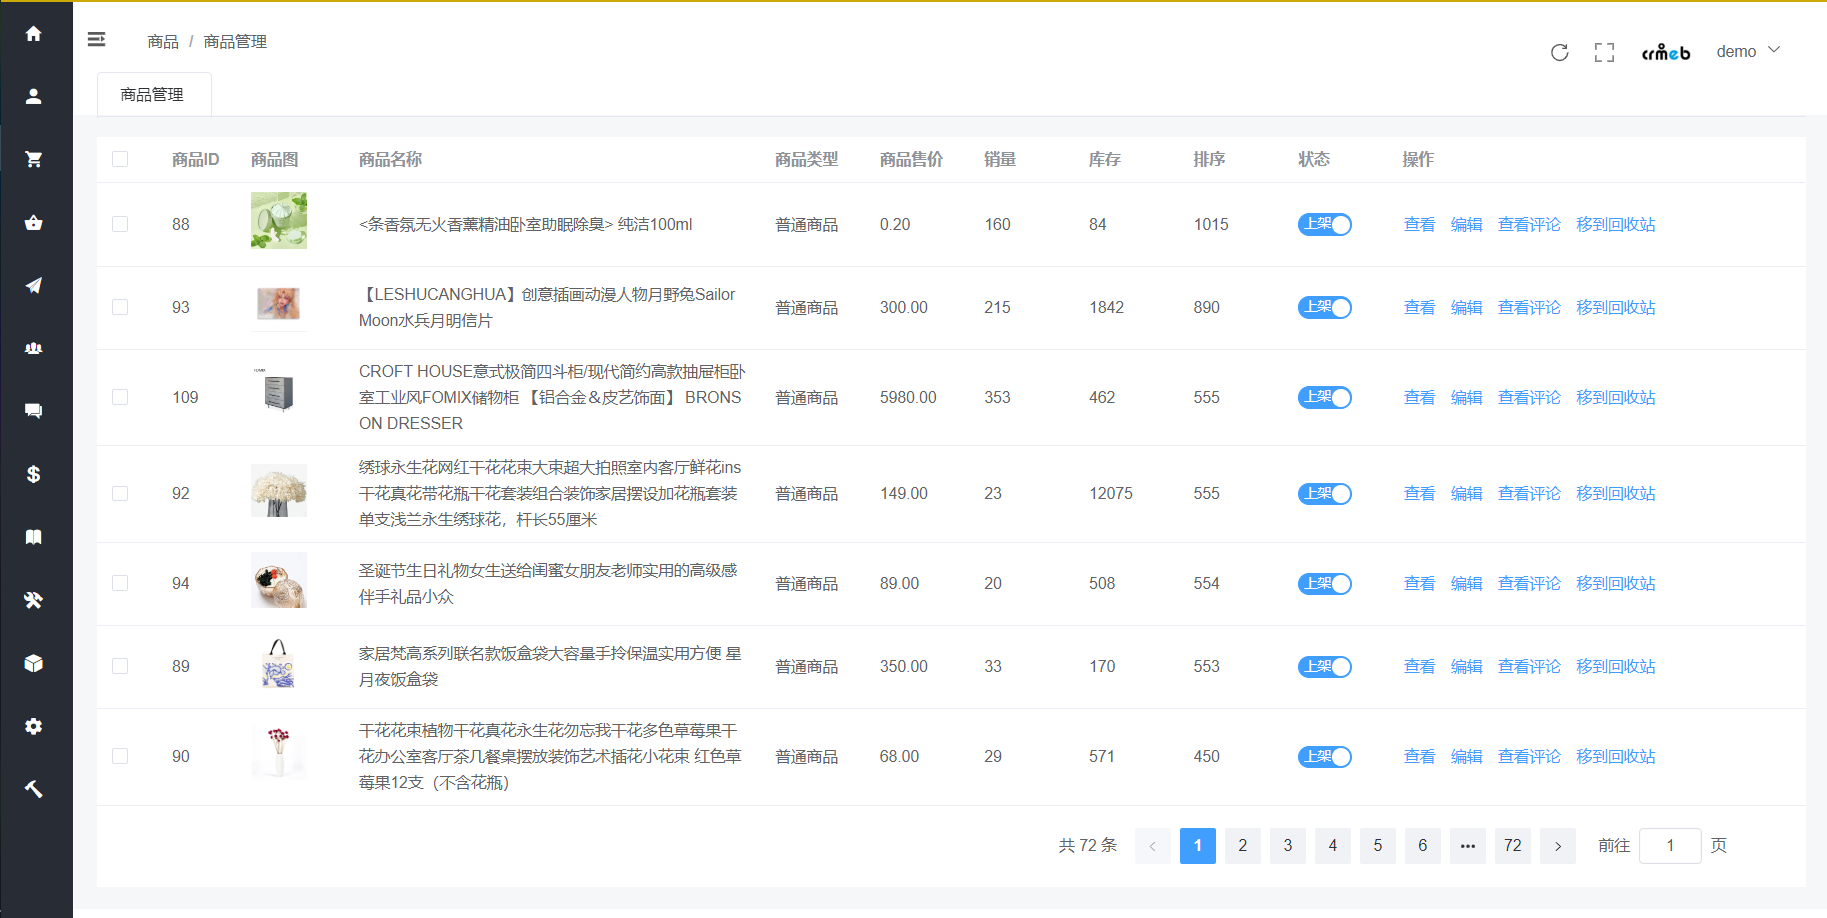The width and height of the screenshot is (1827, 918).
Task: Select all products header checkbox
Action: (x=120, y=159)
